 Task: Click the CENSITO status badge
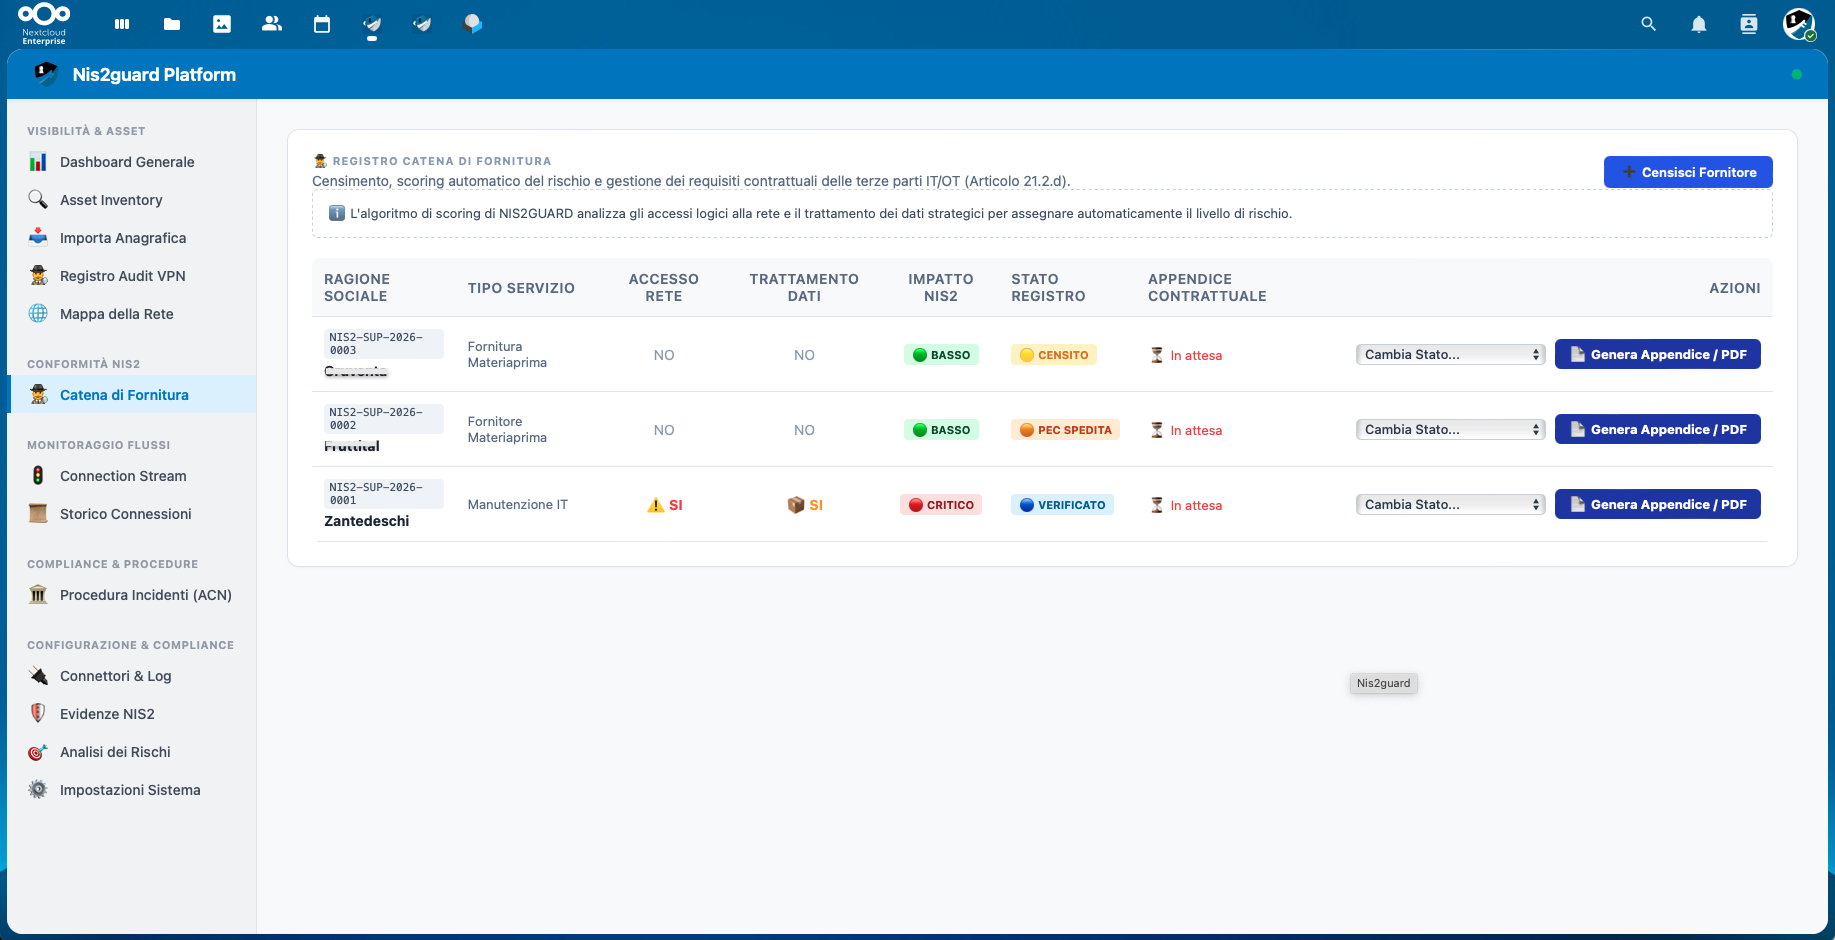tap(1053, 355)
